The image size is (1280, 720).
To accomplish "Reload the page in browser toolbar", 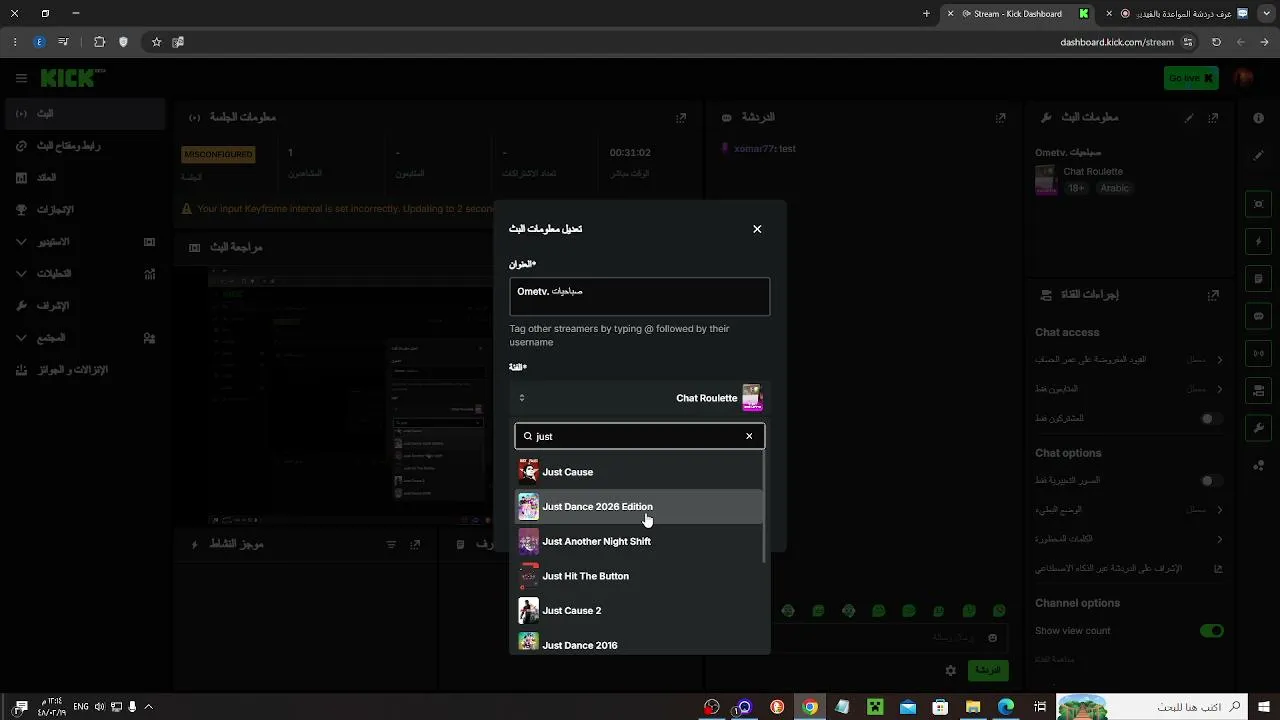I will 1216,42.
